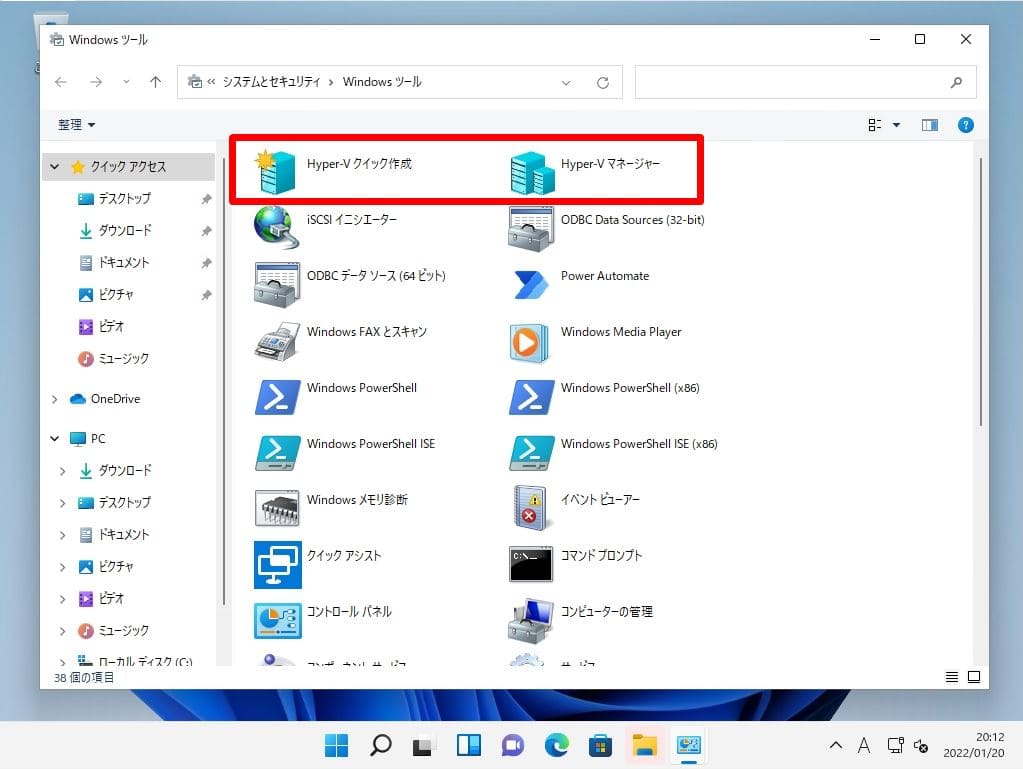This screenshot has height=769, width=1023.
Task: Open the コマンド プロンプト icon
Action: click(x=530, y=564)
